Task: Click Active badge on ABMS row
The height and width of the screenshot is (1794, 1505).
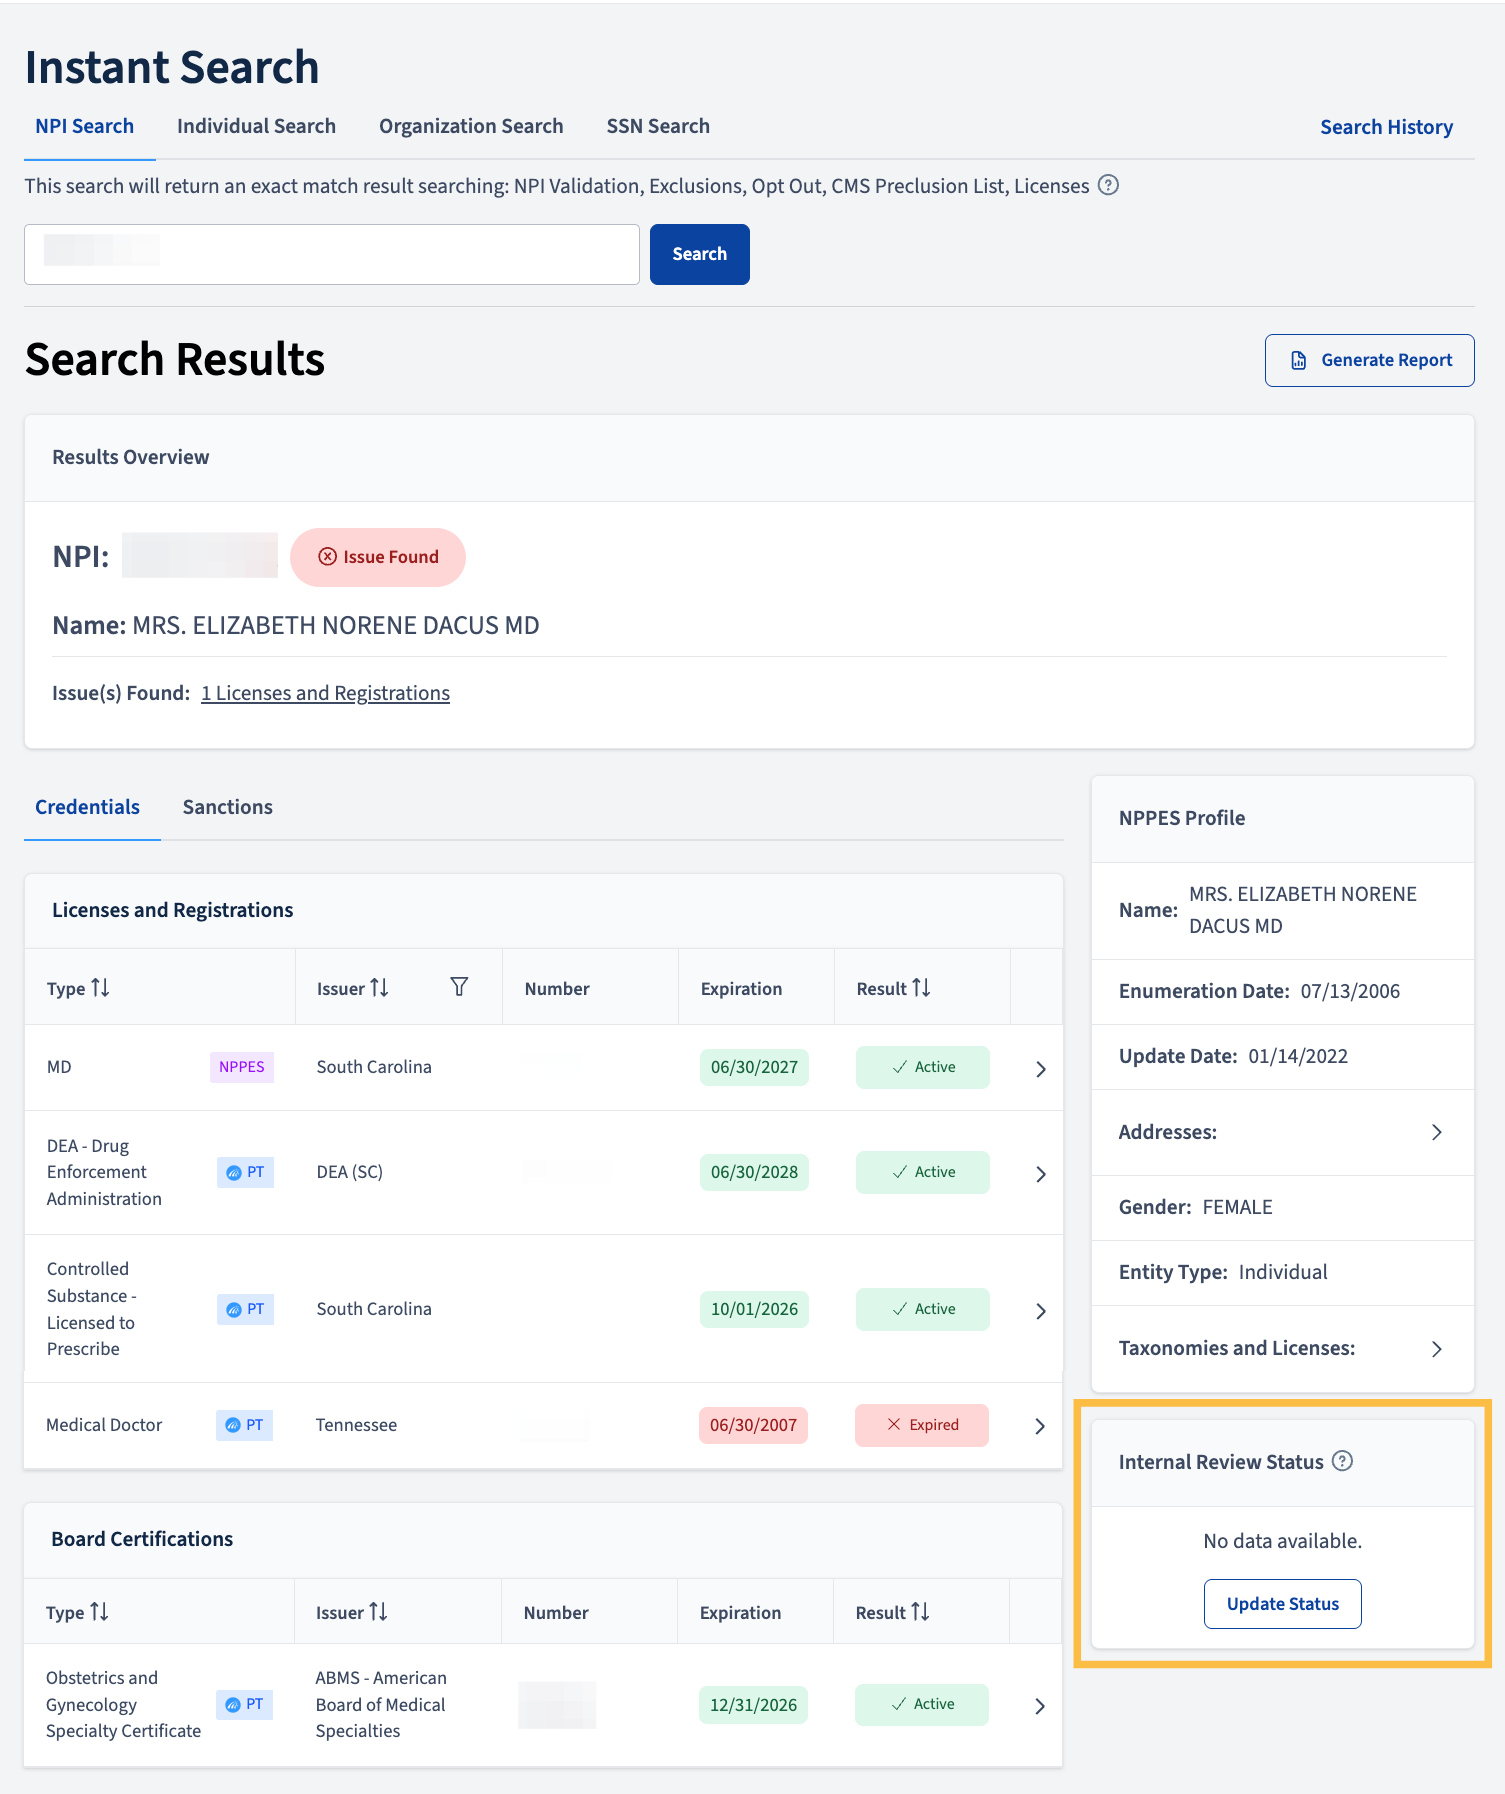Action: click(922, 1704)
